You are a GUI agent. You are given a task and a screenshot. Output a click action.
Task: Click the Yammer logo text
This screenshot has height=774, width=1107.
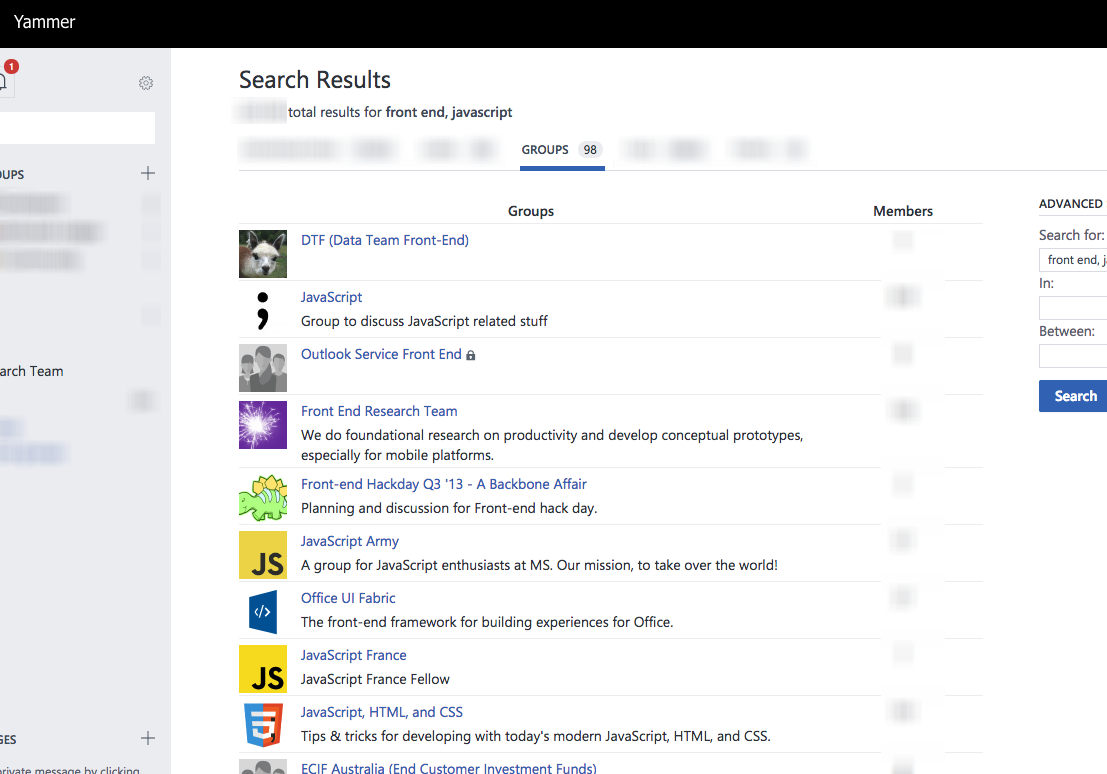pyautogui.click(x=44, y=22)
